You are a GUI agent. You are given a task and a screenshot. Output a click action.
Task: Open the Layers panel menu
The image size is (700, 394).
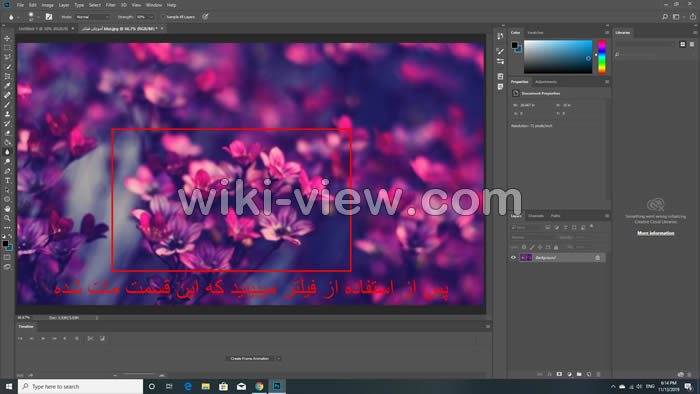point(607,216)
